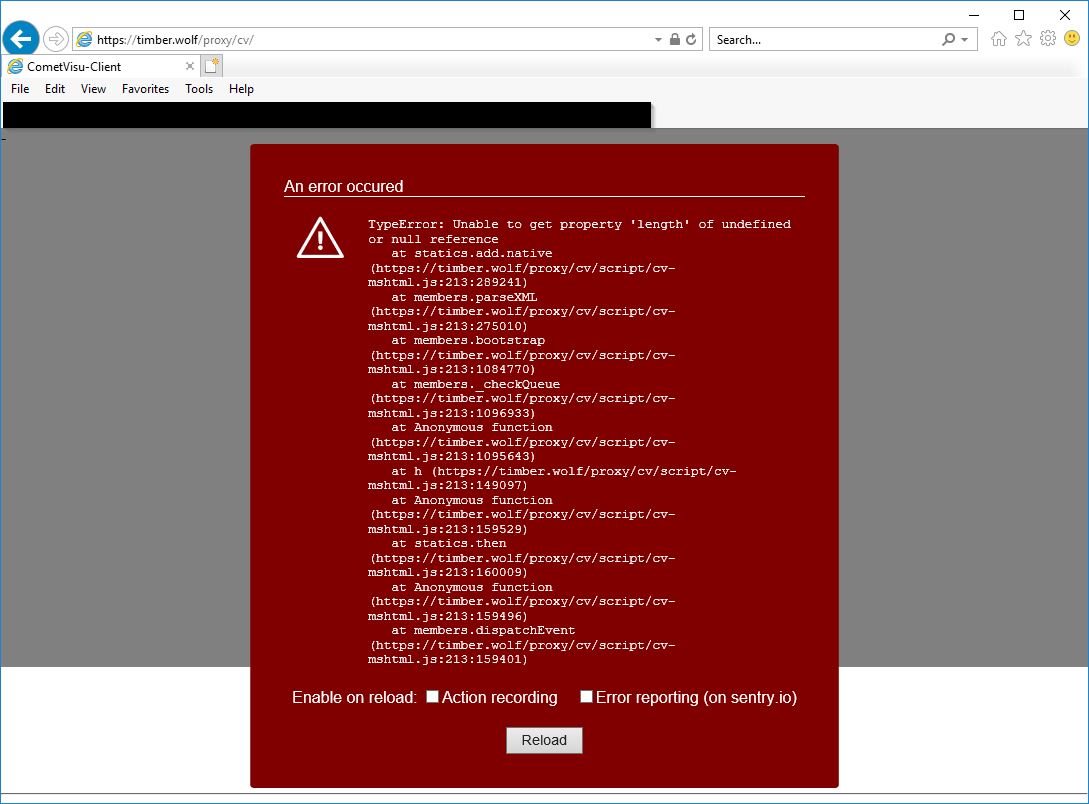Open the Tools menu
The height and width of the screenshot is (804, 1089).
point(199,89)
